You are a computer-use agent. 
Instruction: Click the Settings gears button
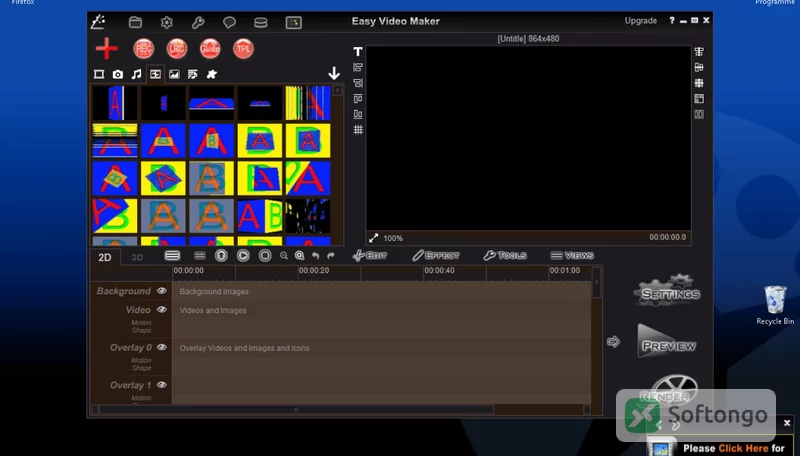(667, 290)
